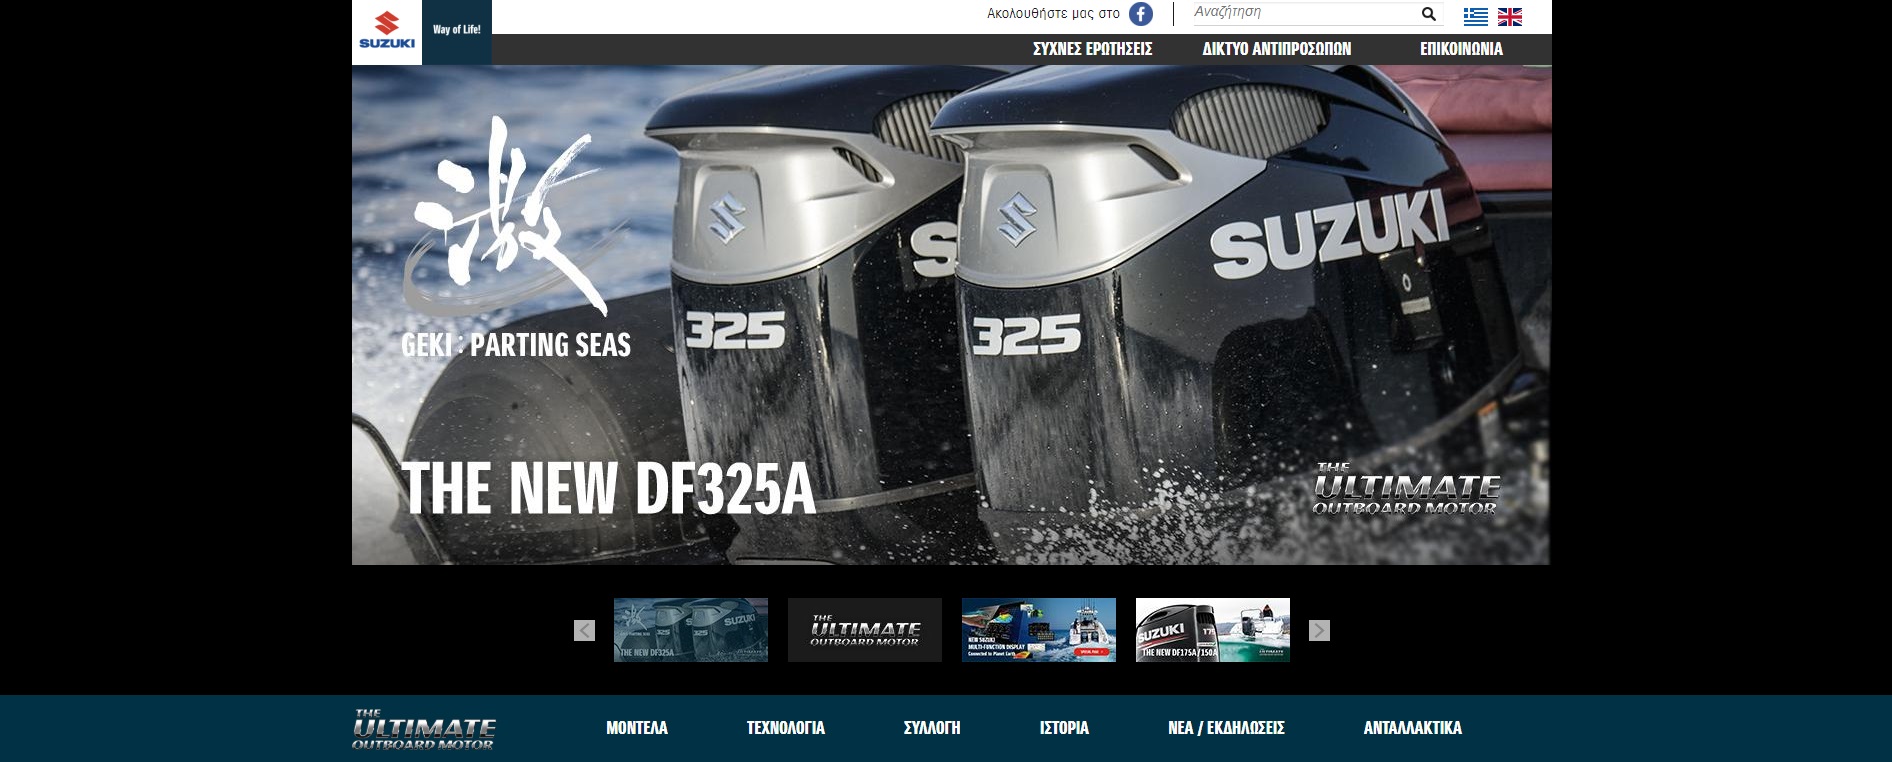Switch language with the Greek flag
Viewport: 1892px width, 762px height.
click(x=1476, y=16)
